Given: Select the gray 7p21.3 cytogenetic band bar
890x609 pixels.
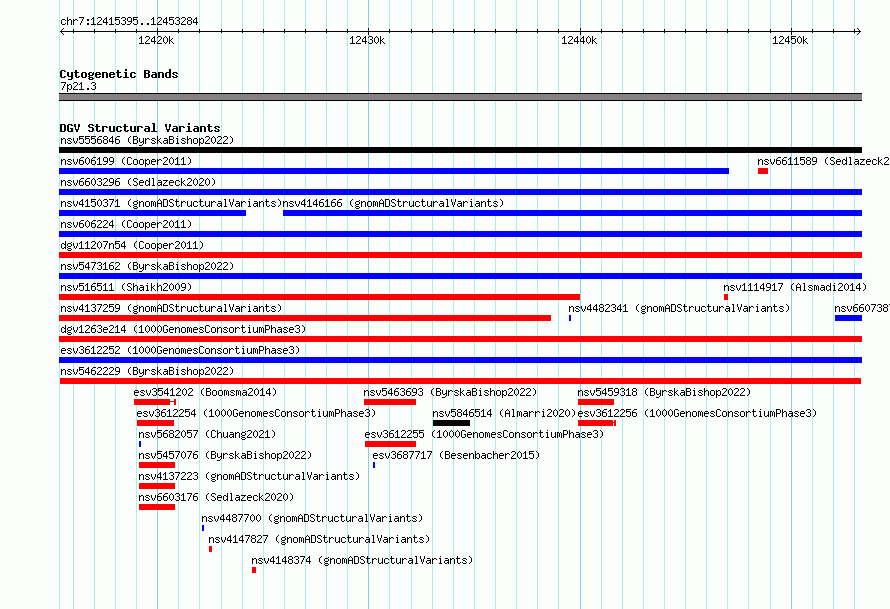Looking at the screenshot, I should click(460, 97).
